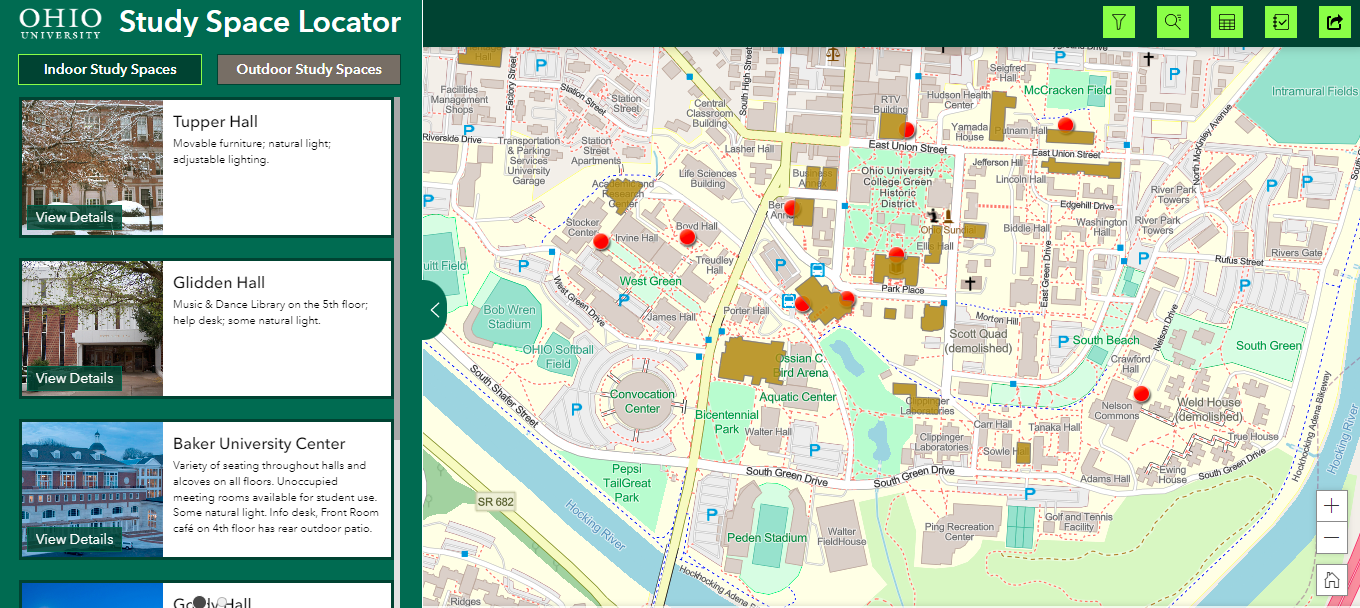Click the Tupper Hall thumbnail photo

point(92,160)
